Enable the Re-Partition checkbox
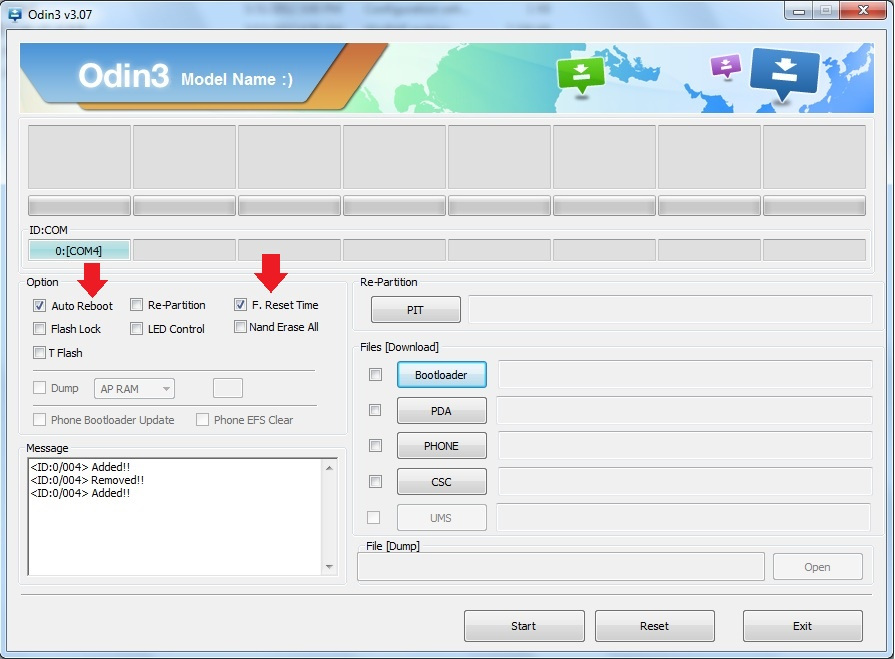895x659 pixels. pos(137,305)
